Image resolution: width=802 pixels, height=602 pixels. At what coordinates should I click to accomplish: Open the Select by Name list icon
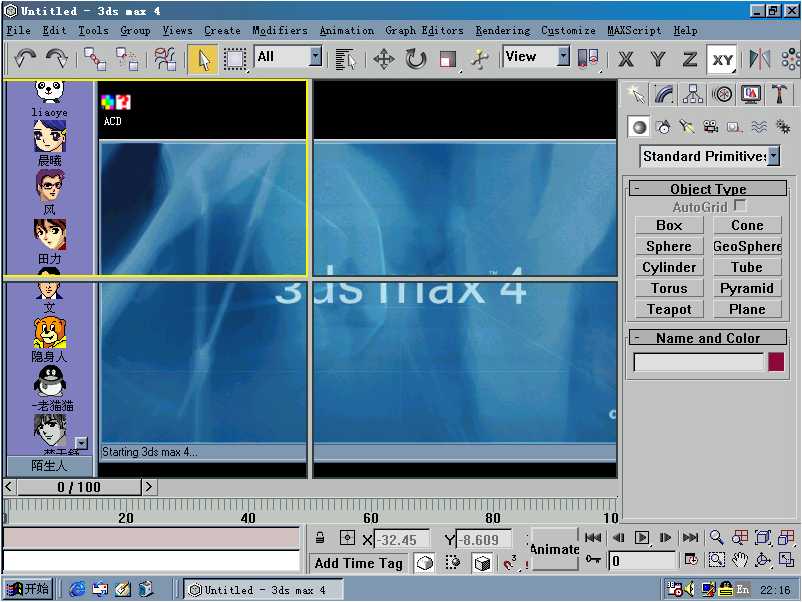click(x=346, y=59)
